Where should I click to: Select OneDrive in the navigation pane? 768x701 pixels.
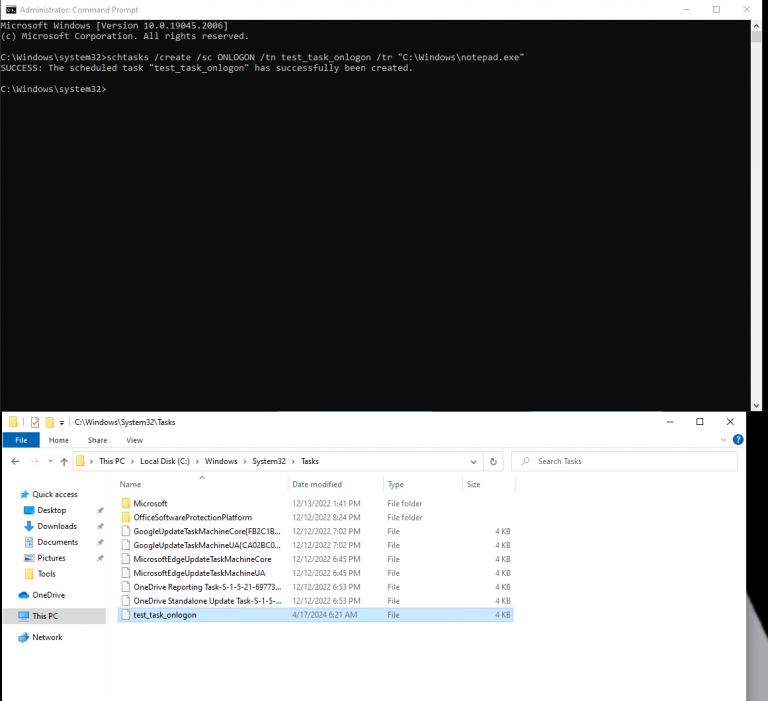(48, 595)
